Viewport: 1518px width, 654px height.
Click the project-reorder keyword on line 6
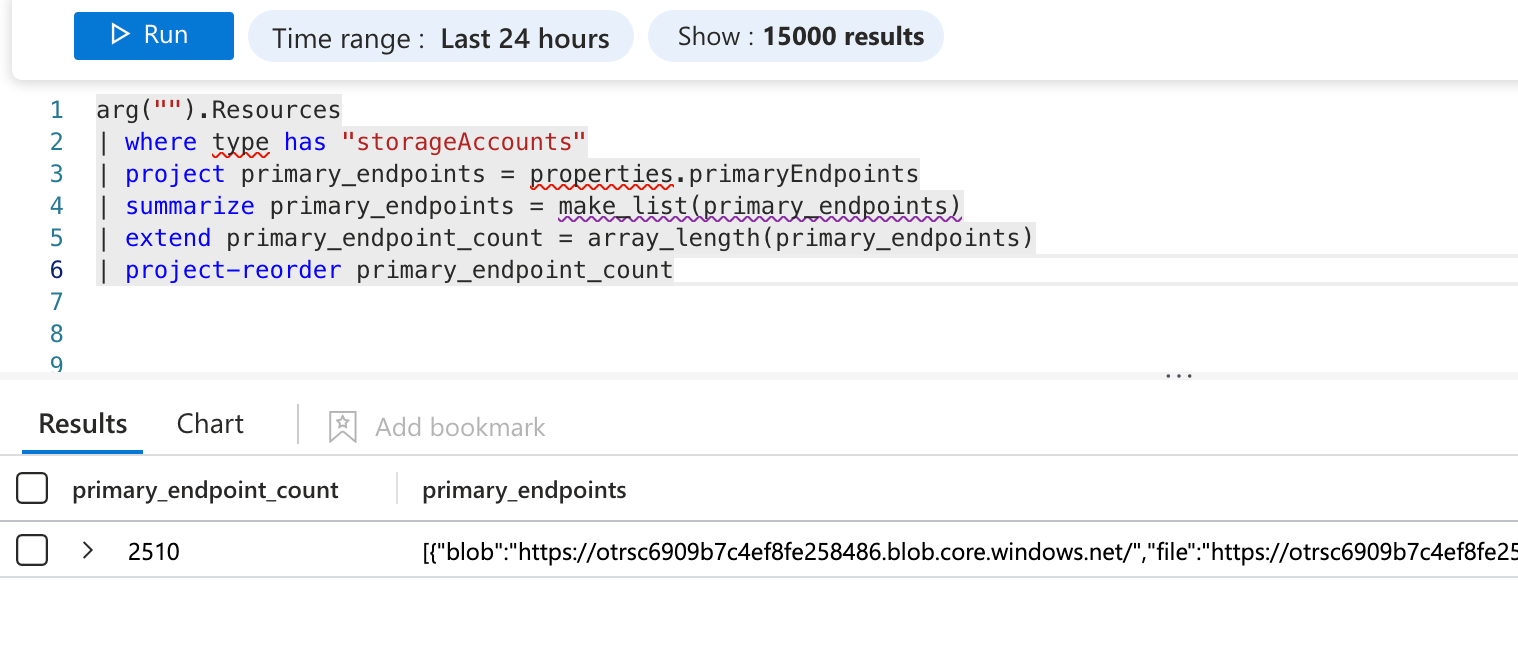click(x=233, y=270)
